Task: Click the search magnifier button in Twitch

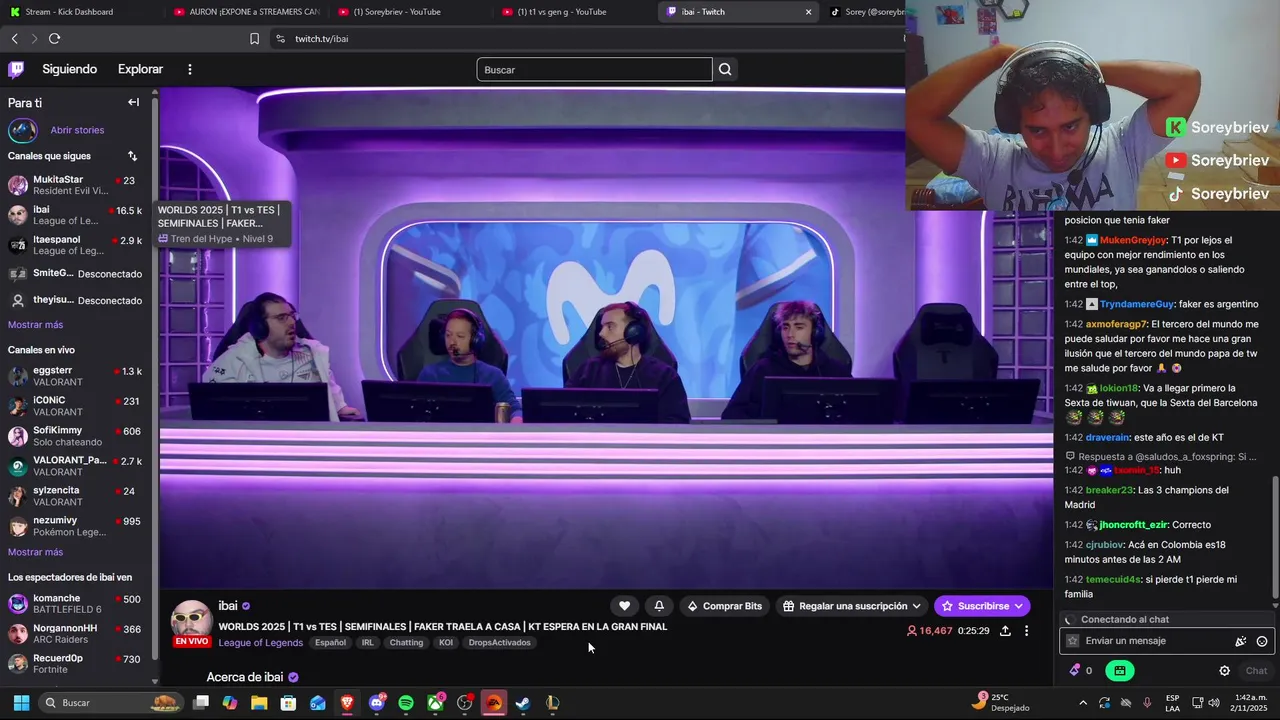Action: (726, 69)
